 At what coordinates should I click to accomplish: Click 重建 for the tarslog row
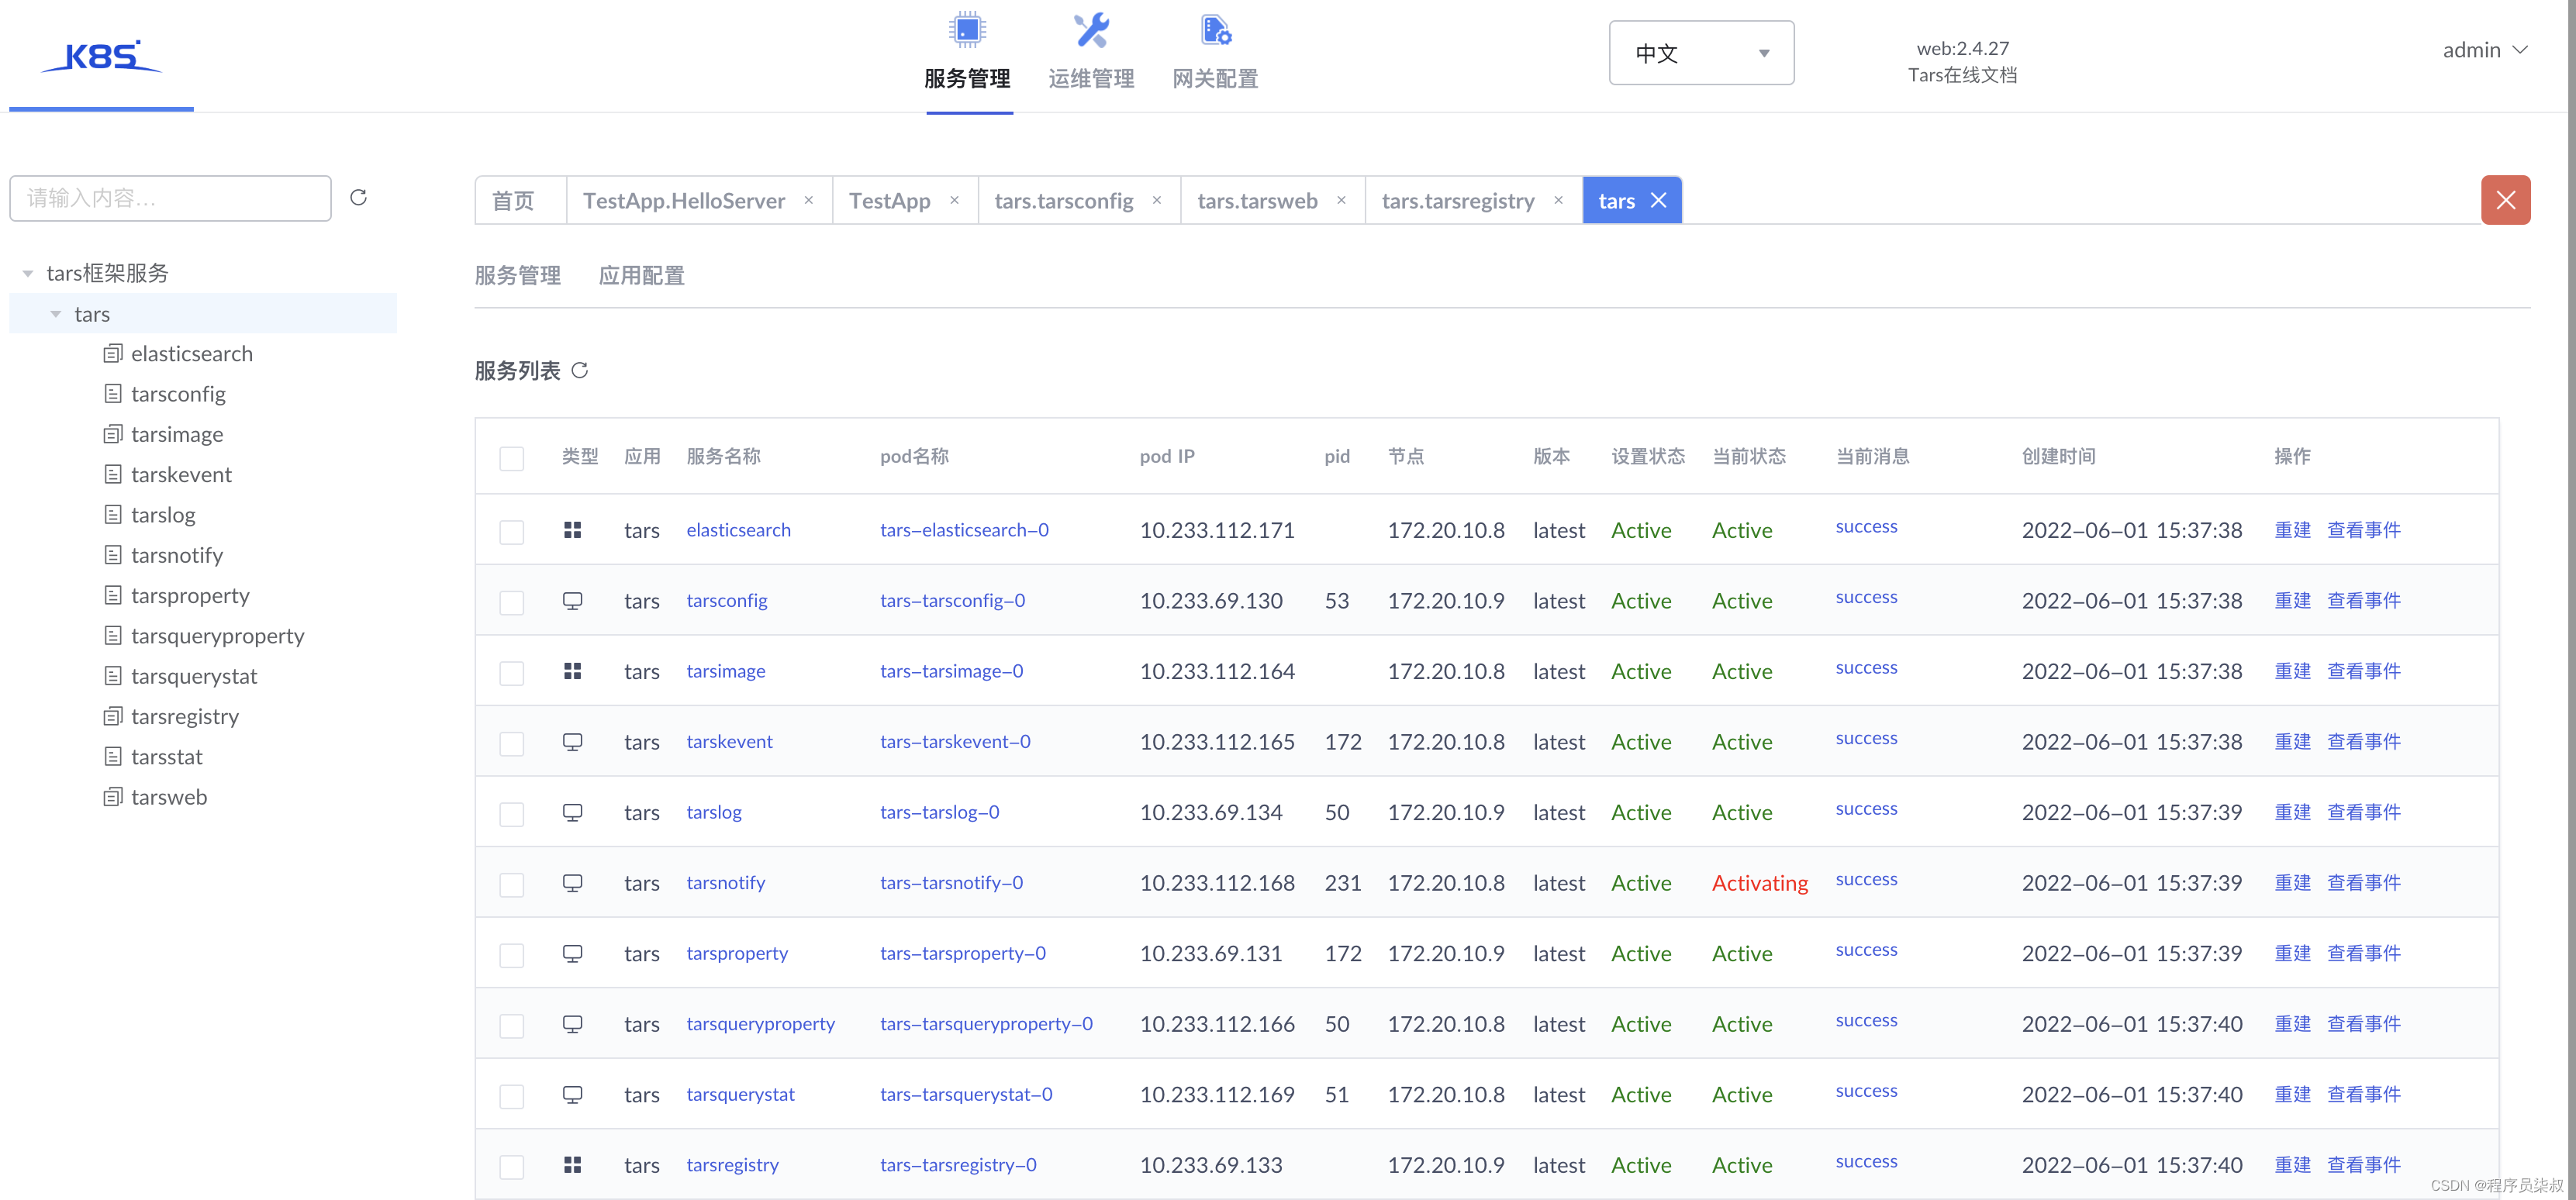tap(2292, 812)
